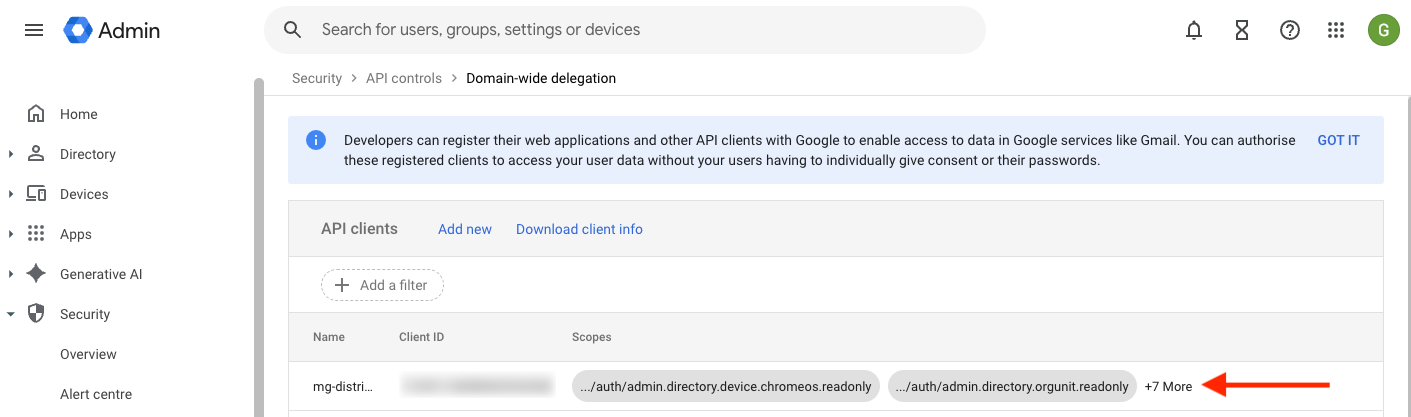Viewport: 1411px width, 417px height.
Task: Open the green account avatar
Action: coord(1384,30)
